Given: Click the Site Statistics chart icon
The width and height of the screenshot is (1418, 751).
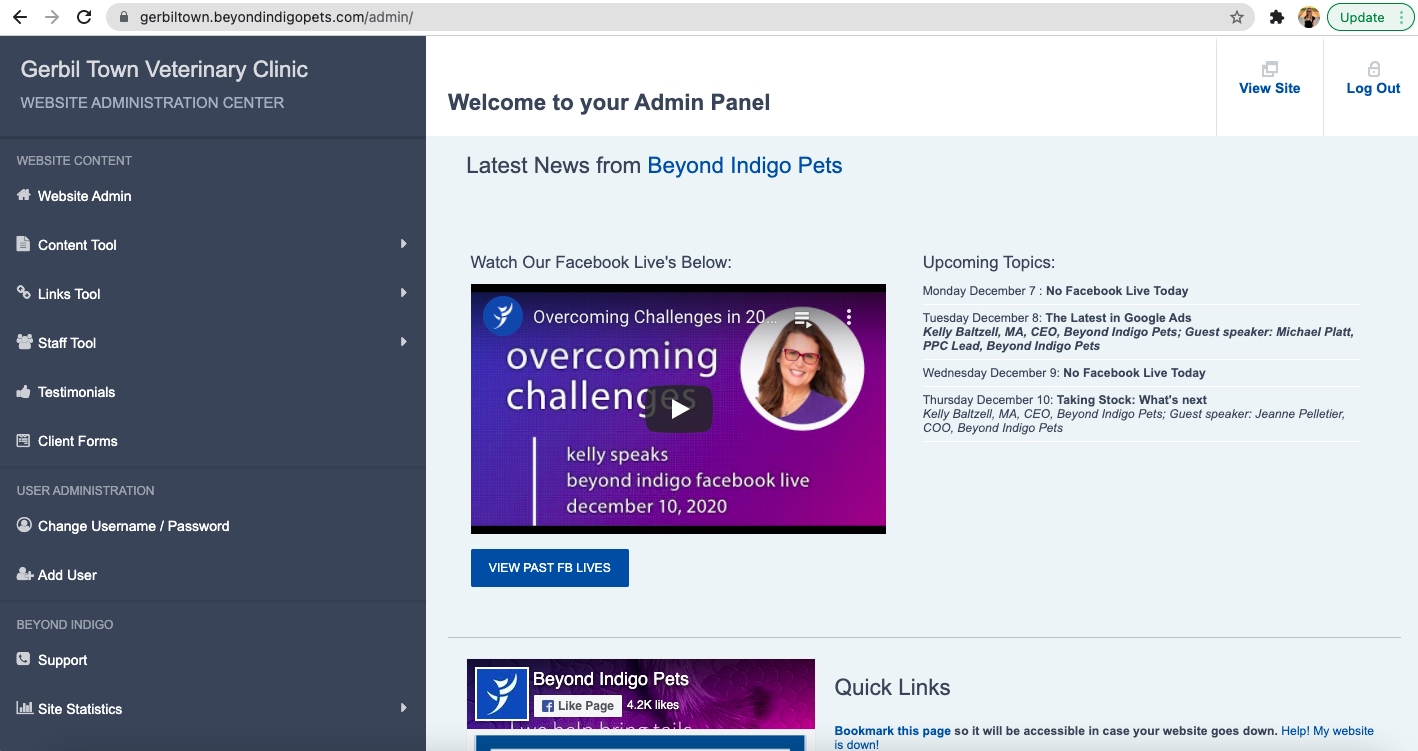Looking at the screenshot, I should [x=25, y=708].
